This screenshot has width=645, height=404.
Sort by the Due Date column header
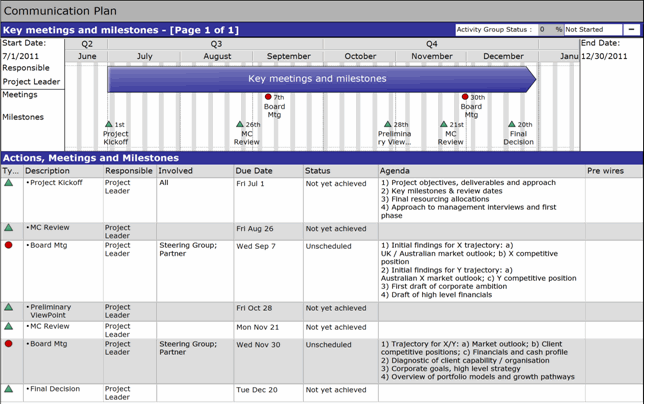(269, 171)
